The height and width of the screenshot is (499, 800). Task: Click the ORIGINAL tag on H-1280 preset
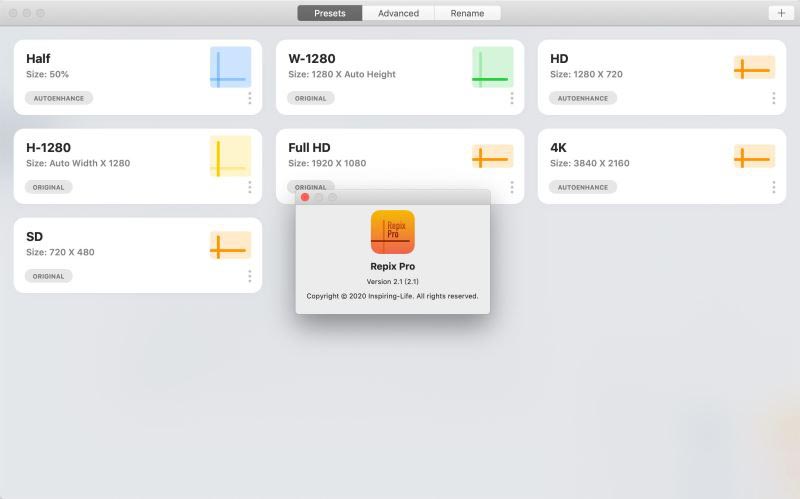click(48, 187)
